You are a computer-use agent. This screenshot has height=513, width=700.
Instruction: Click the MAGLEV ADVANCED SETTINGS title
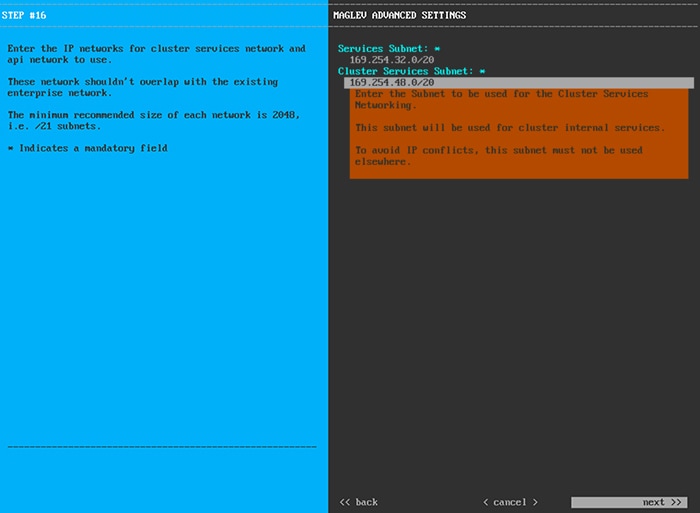point(400,15)
